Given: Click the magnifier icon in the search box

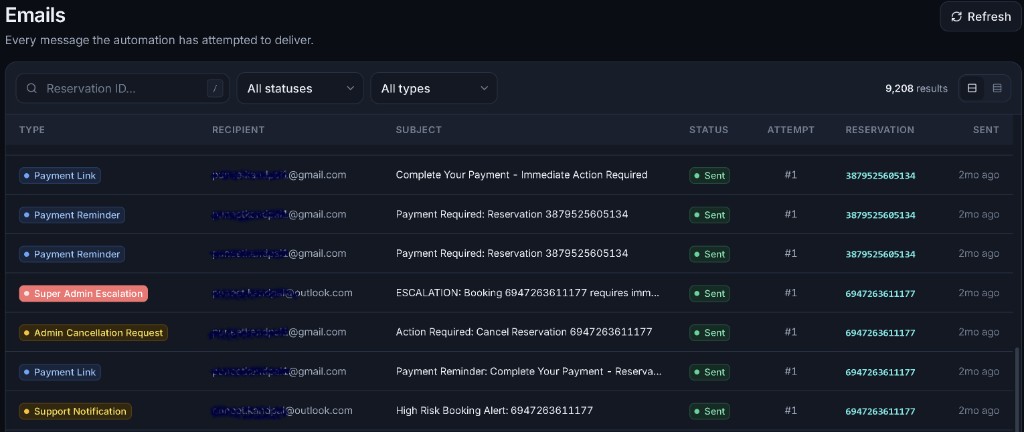Looking at the screenshot, I should click(31, 88).
